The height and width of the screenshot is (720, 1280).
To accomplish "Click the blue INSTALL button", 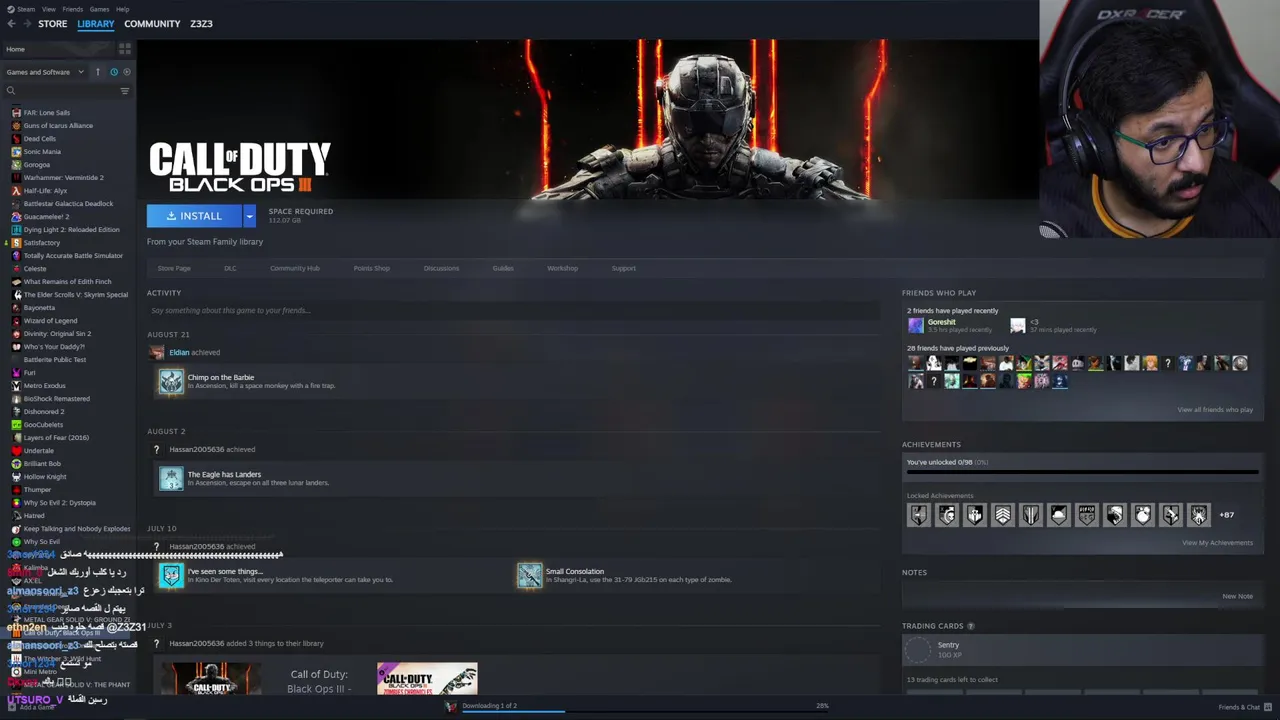I will point(194,216).
